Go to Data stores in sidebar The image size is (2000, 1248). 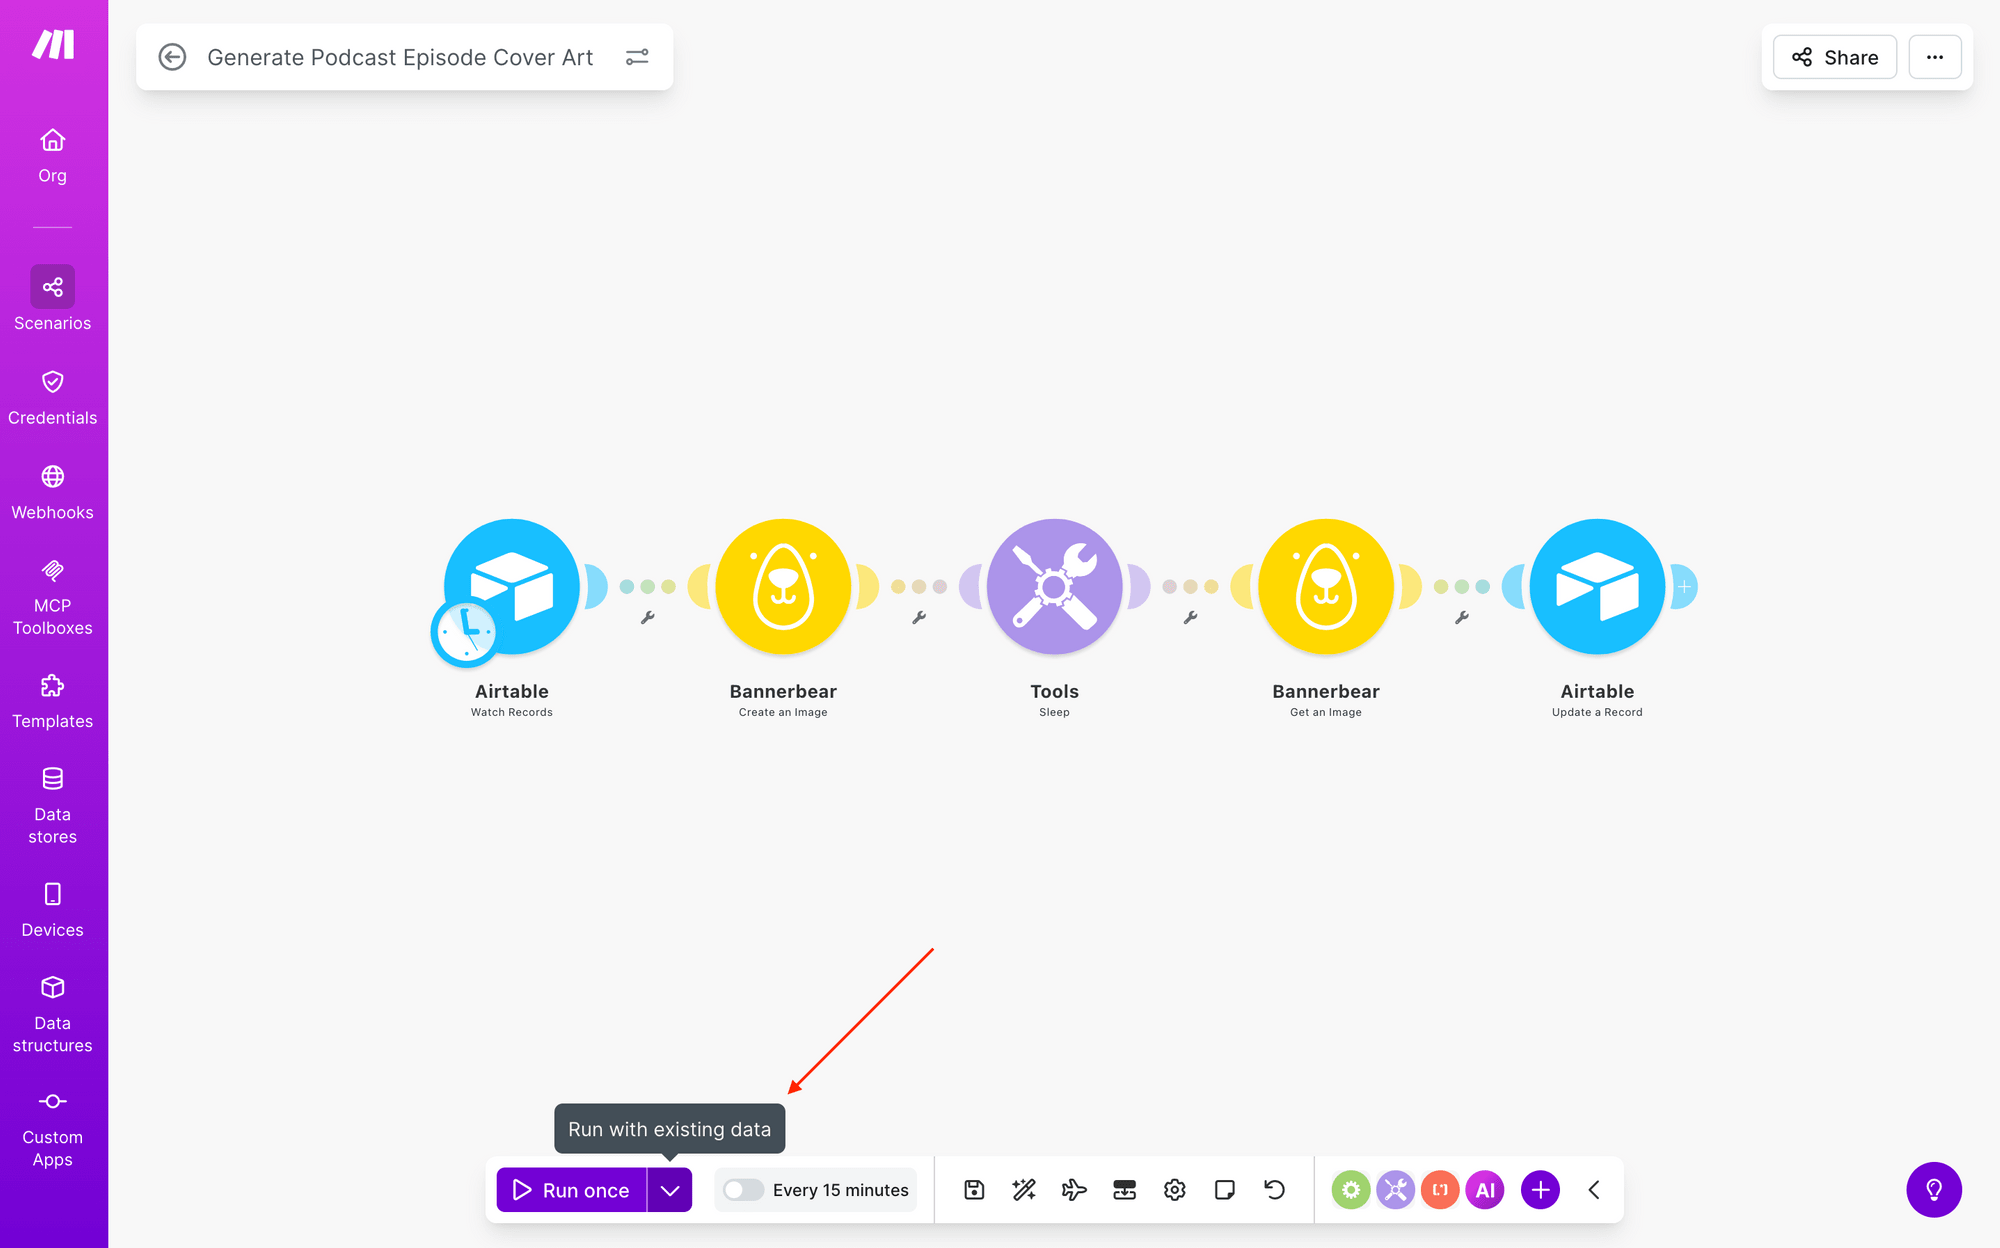click(53, 805)
